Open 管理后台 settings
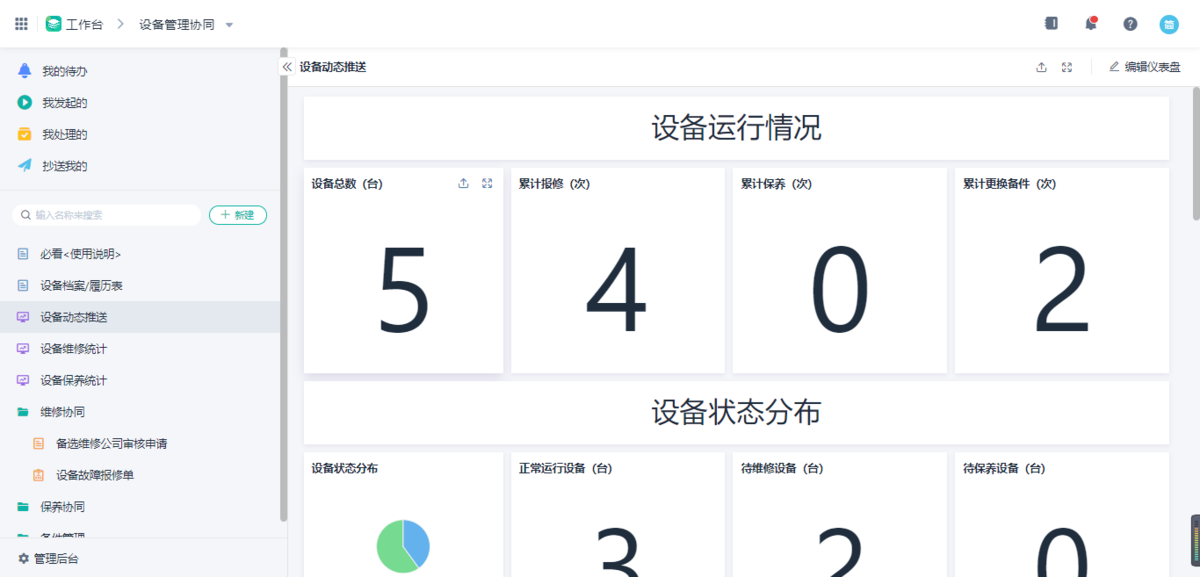 48,559
